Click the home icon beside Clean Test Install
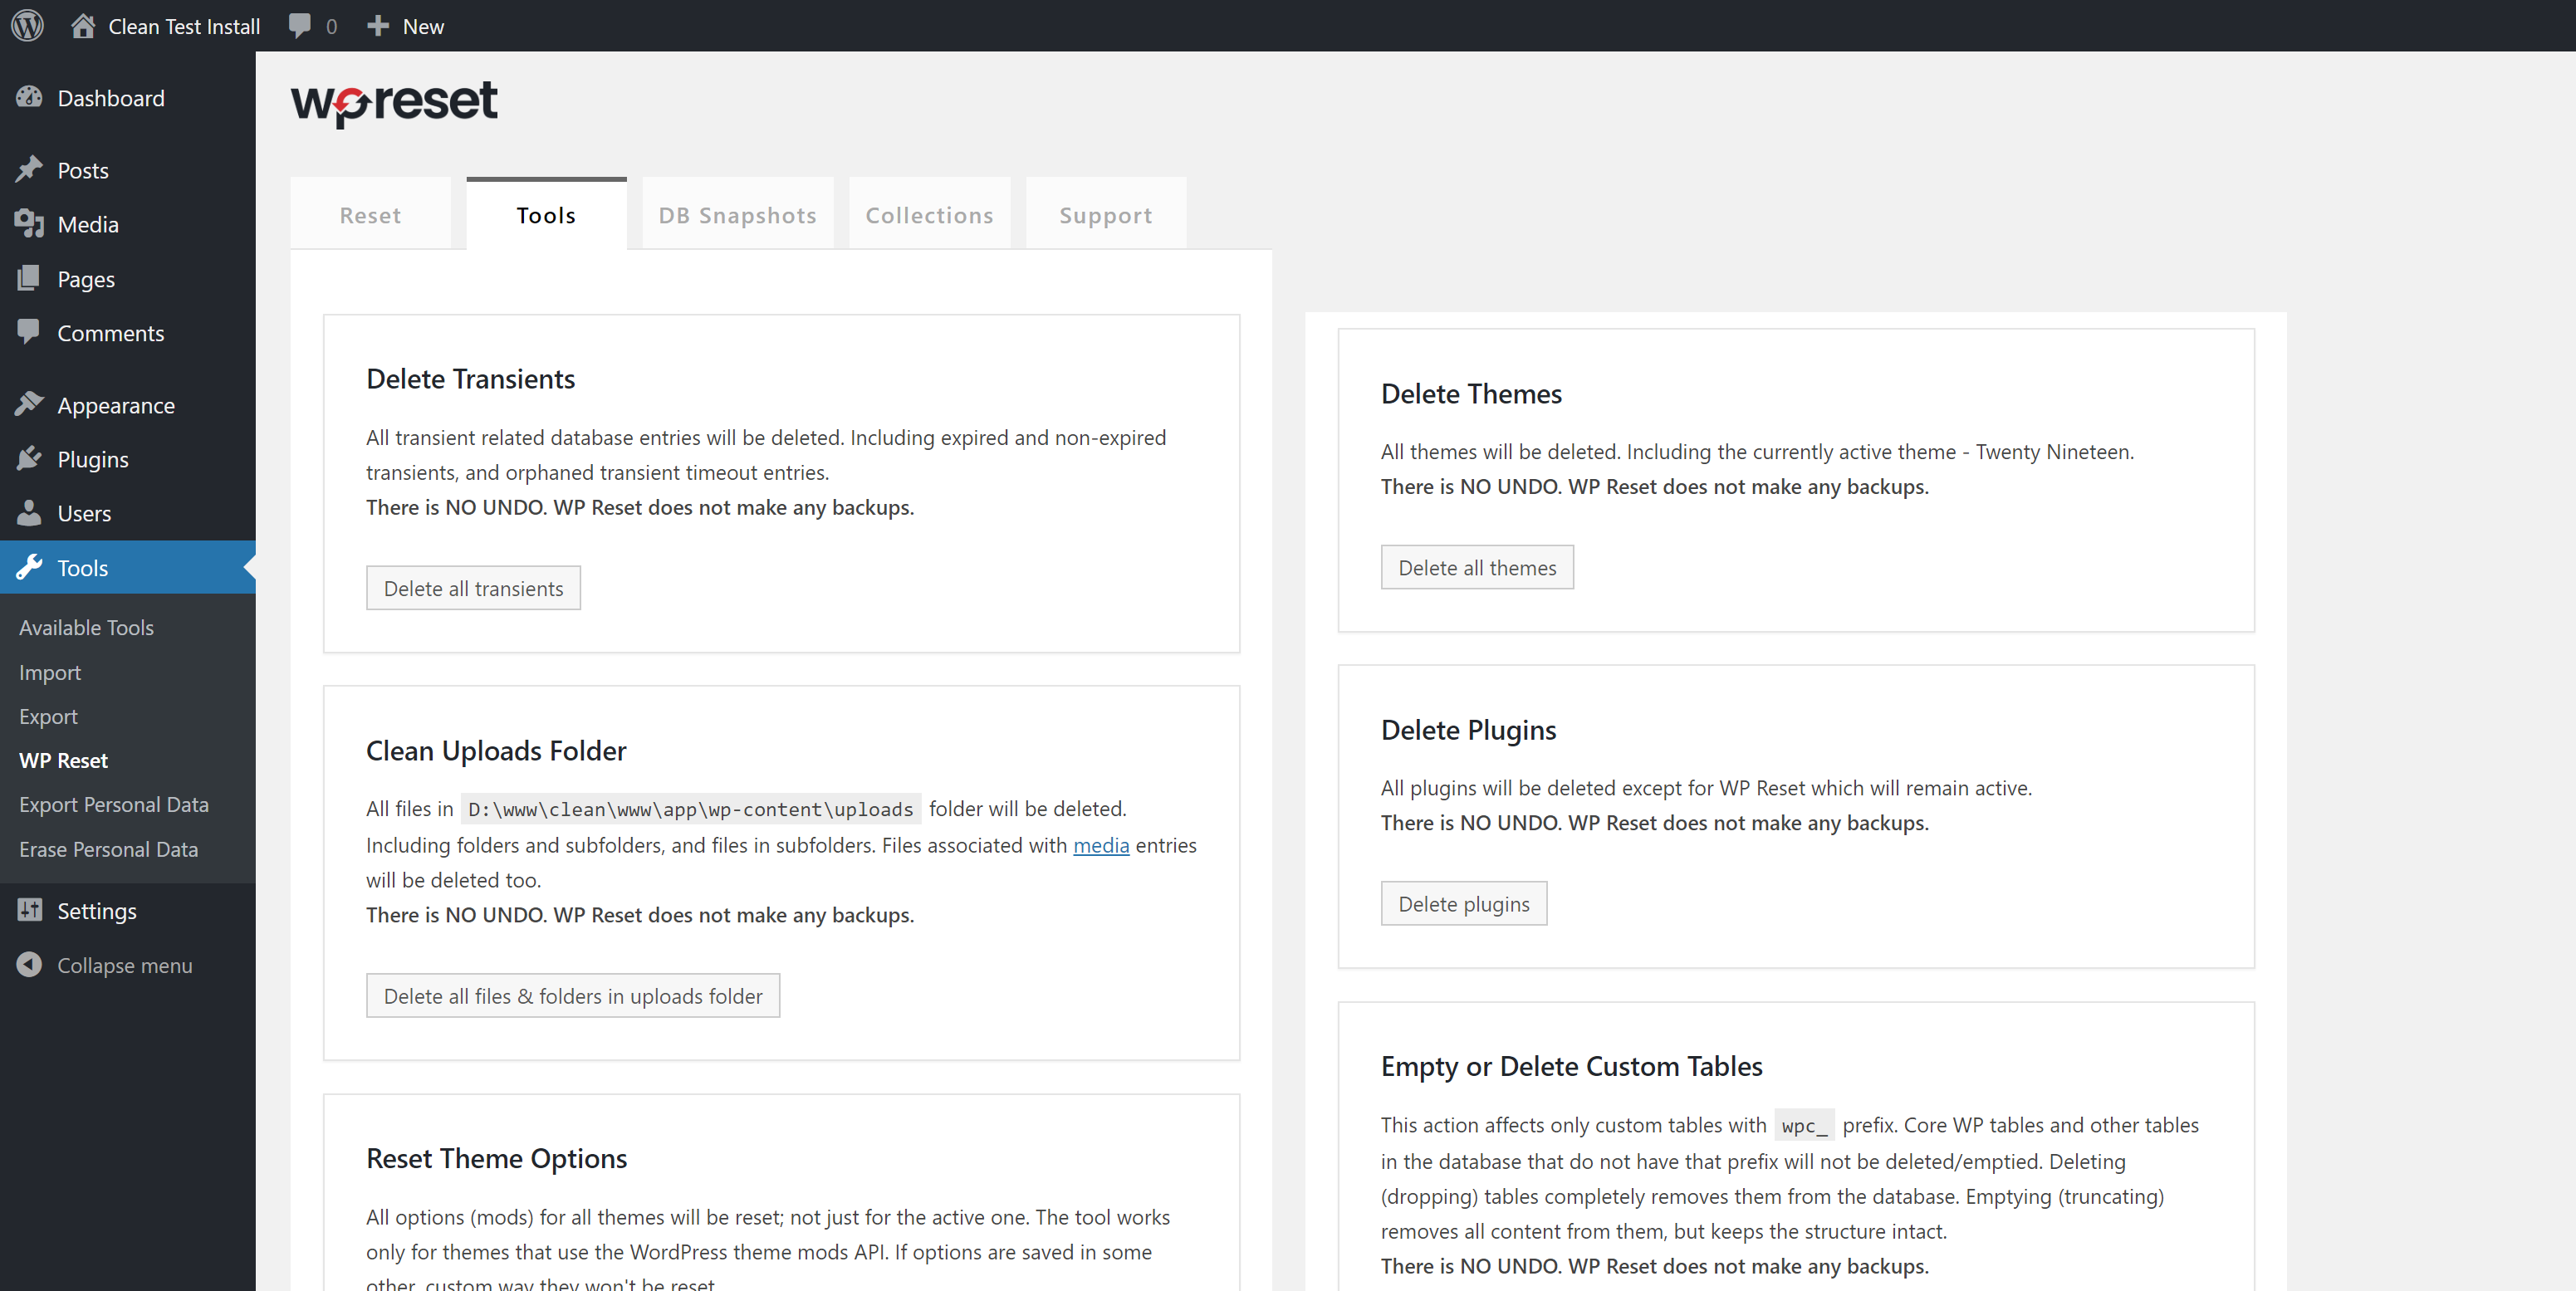The height and width of the screenshot is (1291, 2576). pos(83,25)
